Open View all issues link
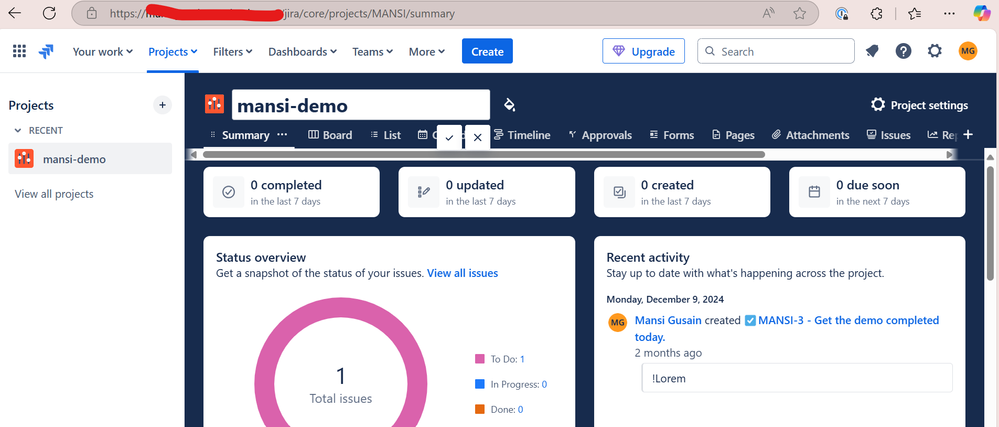 tap(463, 273)
